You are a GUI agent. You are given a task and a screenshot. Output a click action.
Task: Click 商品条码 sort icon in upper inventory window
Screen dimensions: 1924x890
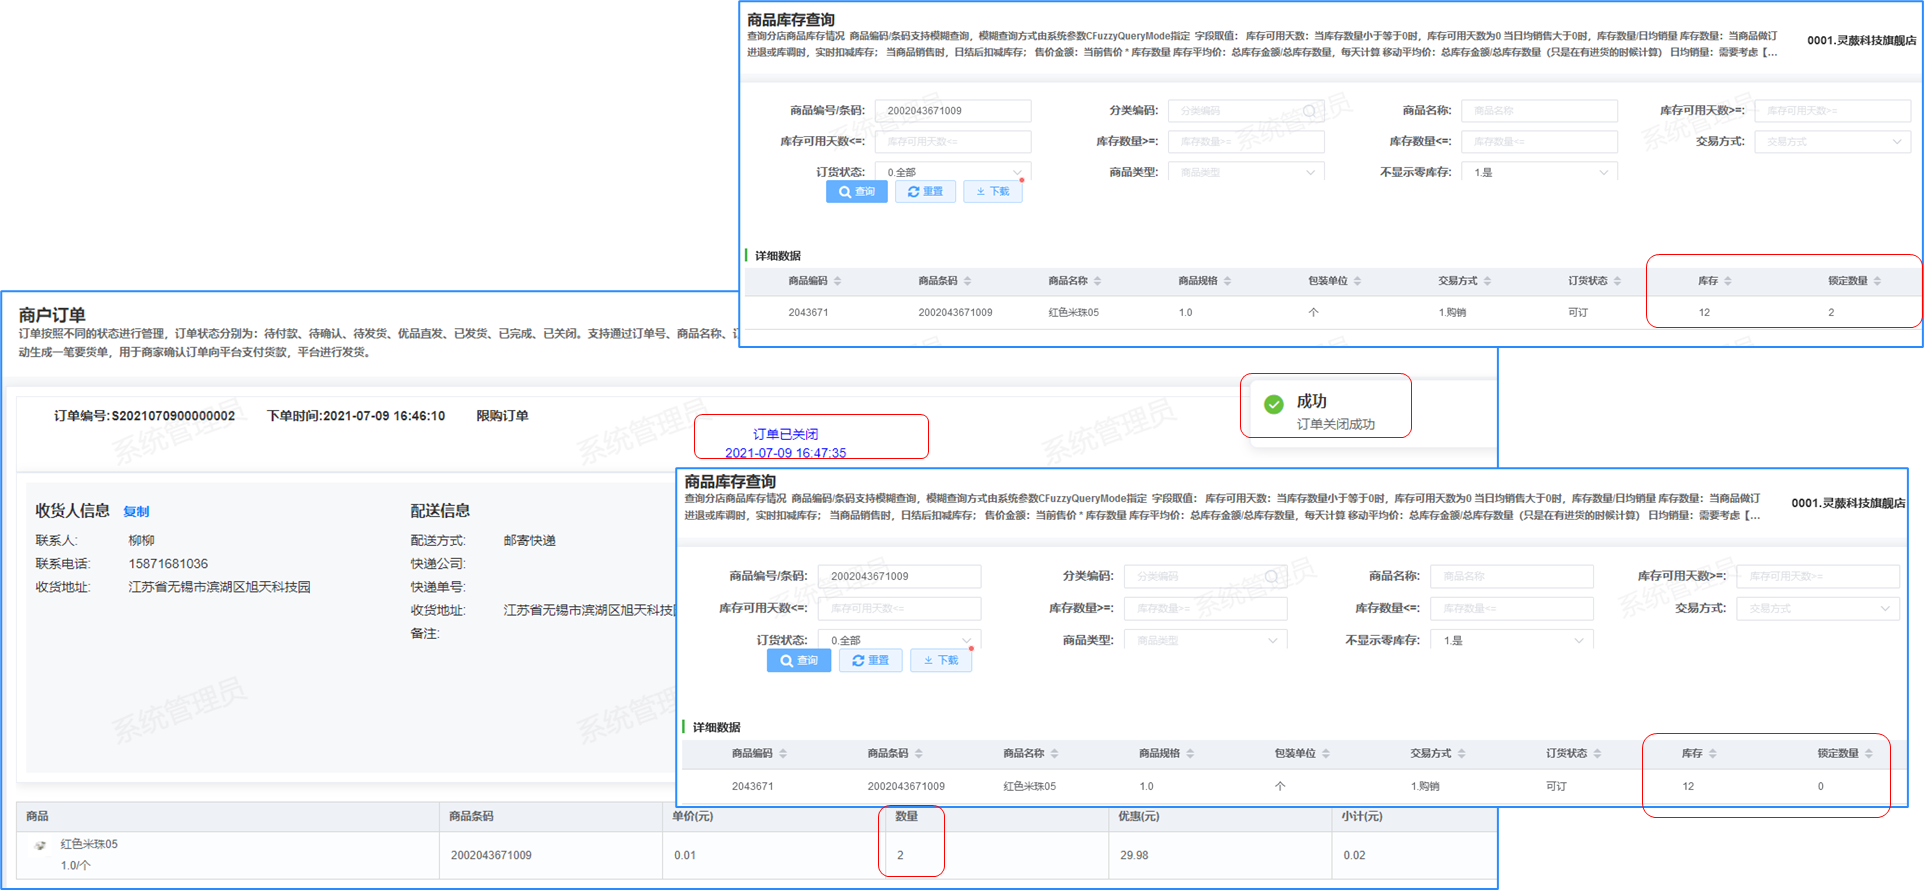[968, 281]
